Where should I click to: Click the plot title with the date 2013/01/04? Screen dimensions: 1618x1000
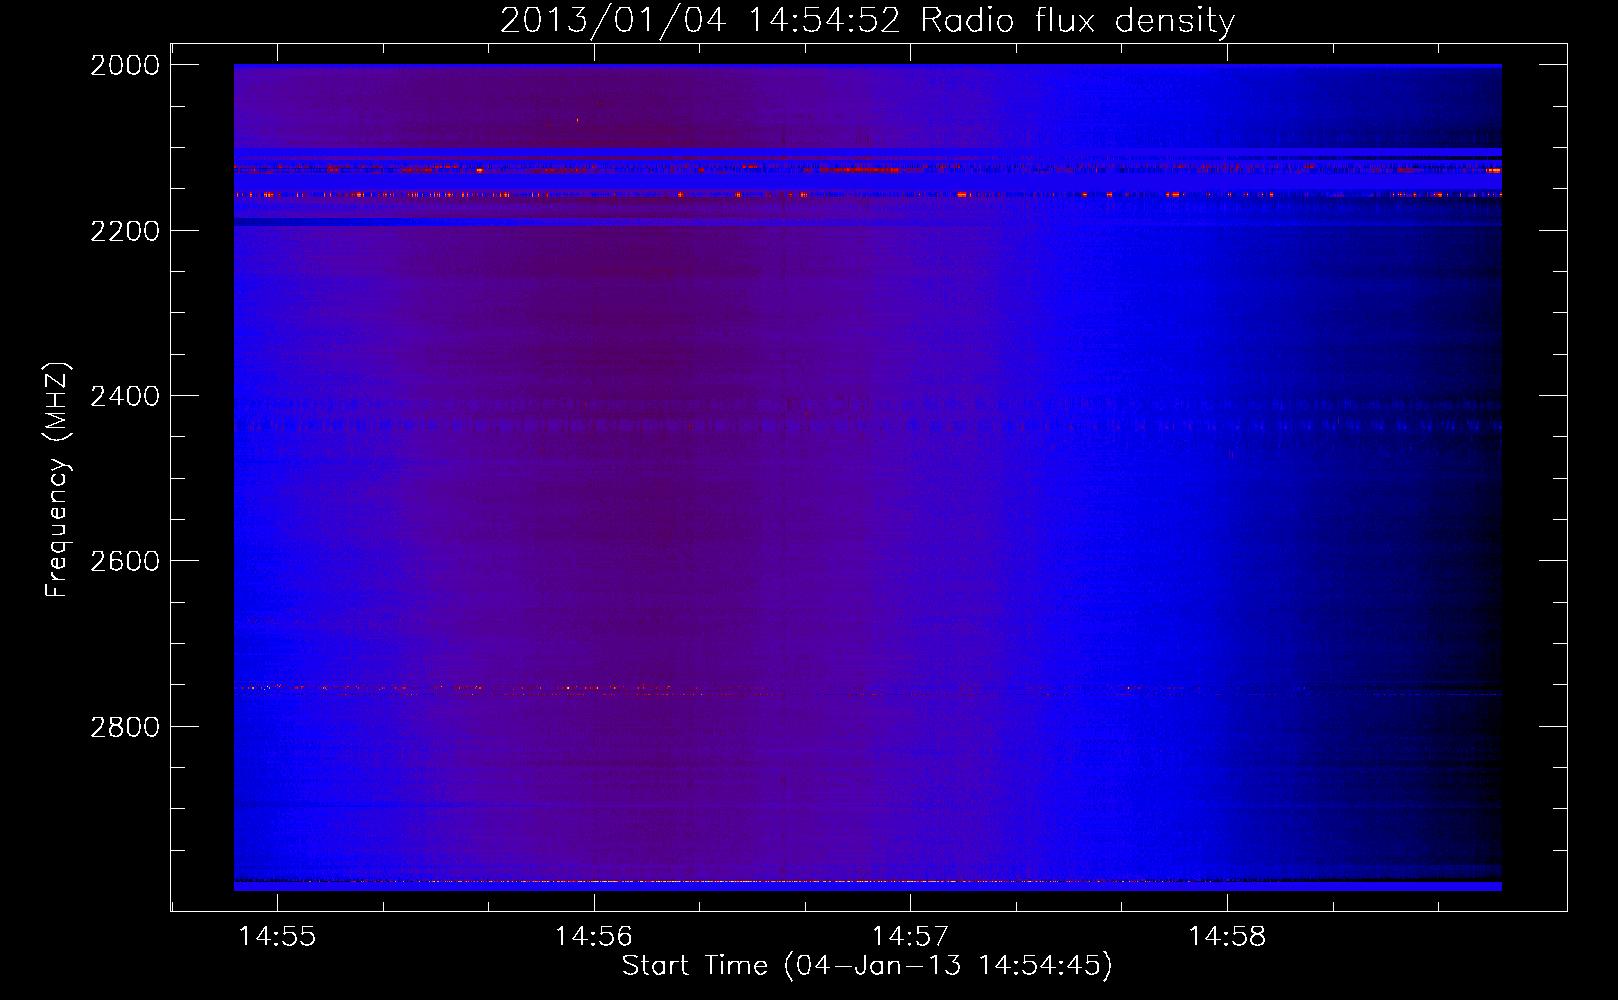coord(867,20)
